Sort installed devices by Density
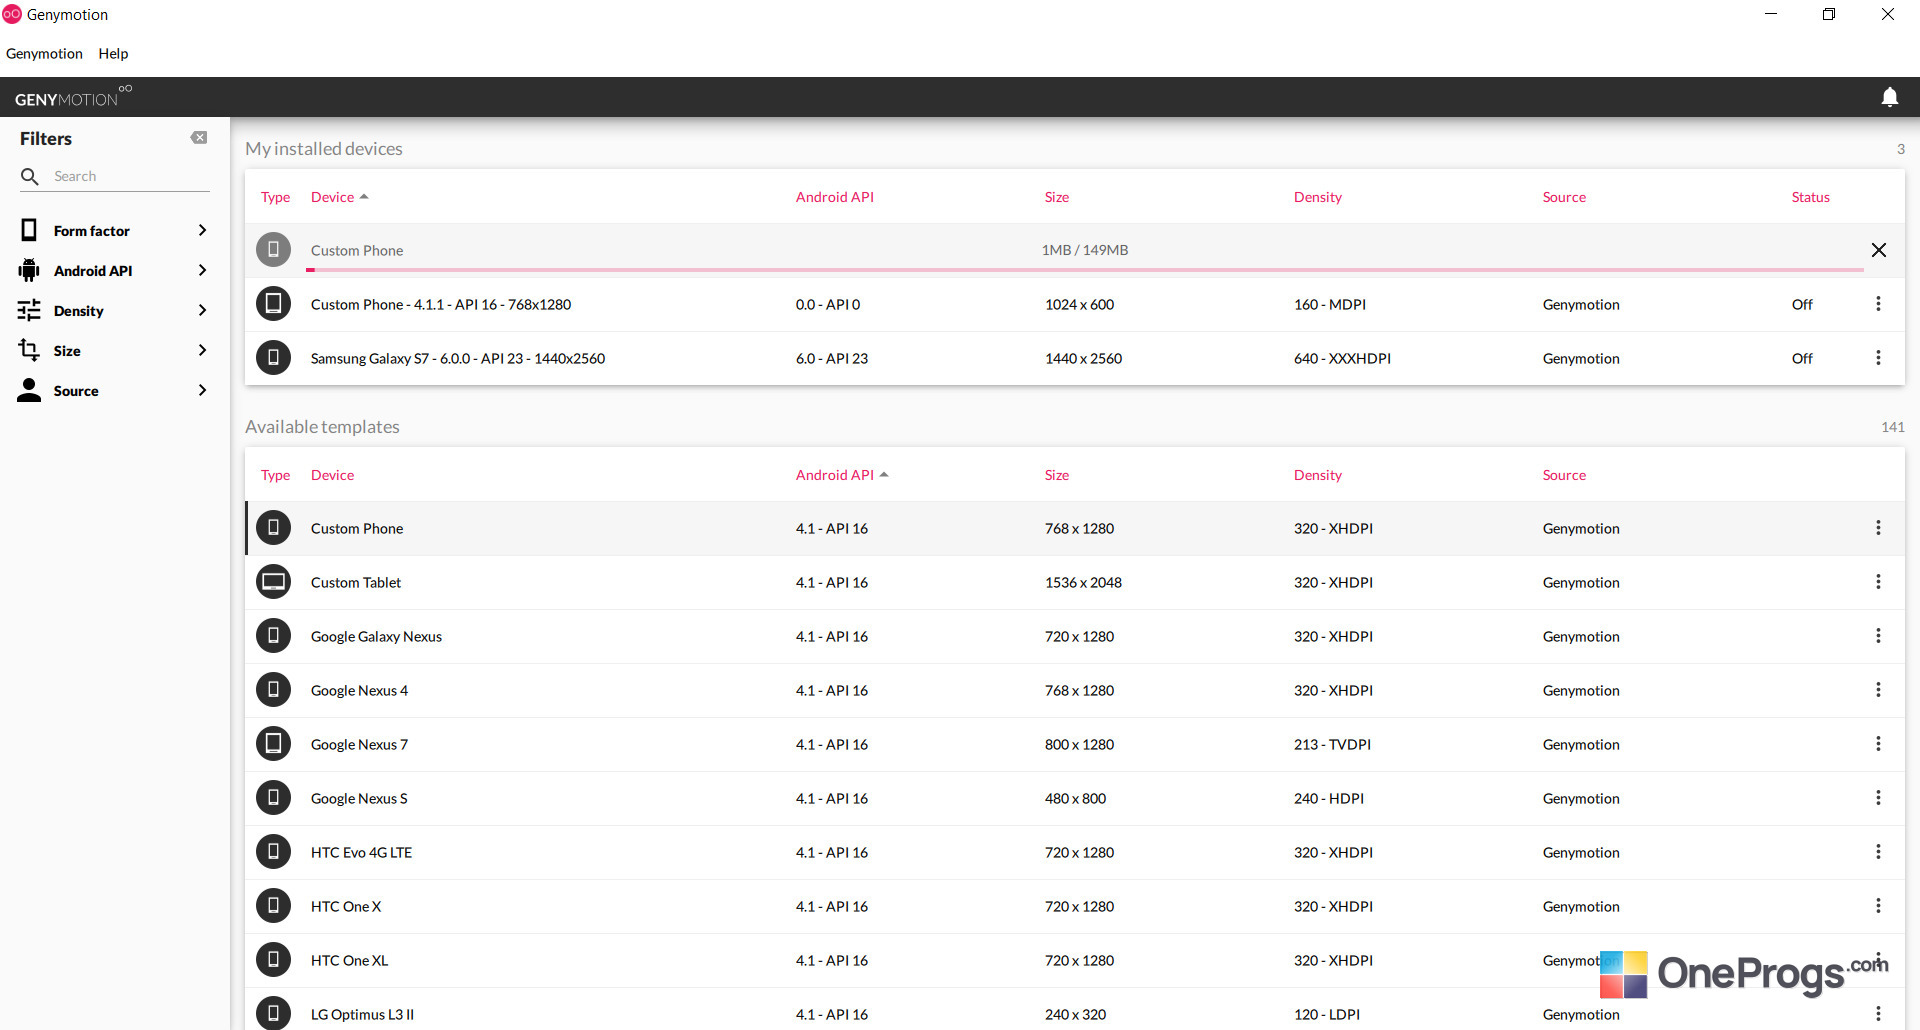The width and height of the screenshot is (1920, 1030). [x=1318, y=197]
